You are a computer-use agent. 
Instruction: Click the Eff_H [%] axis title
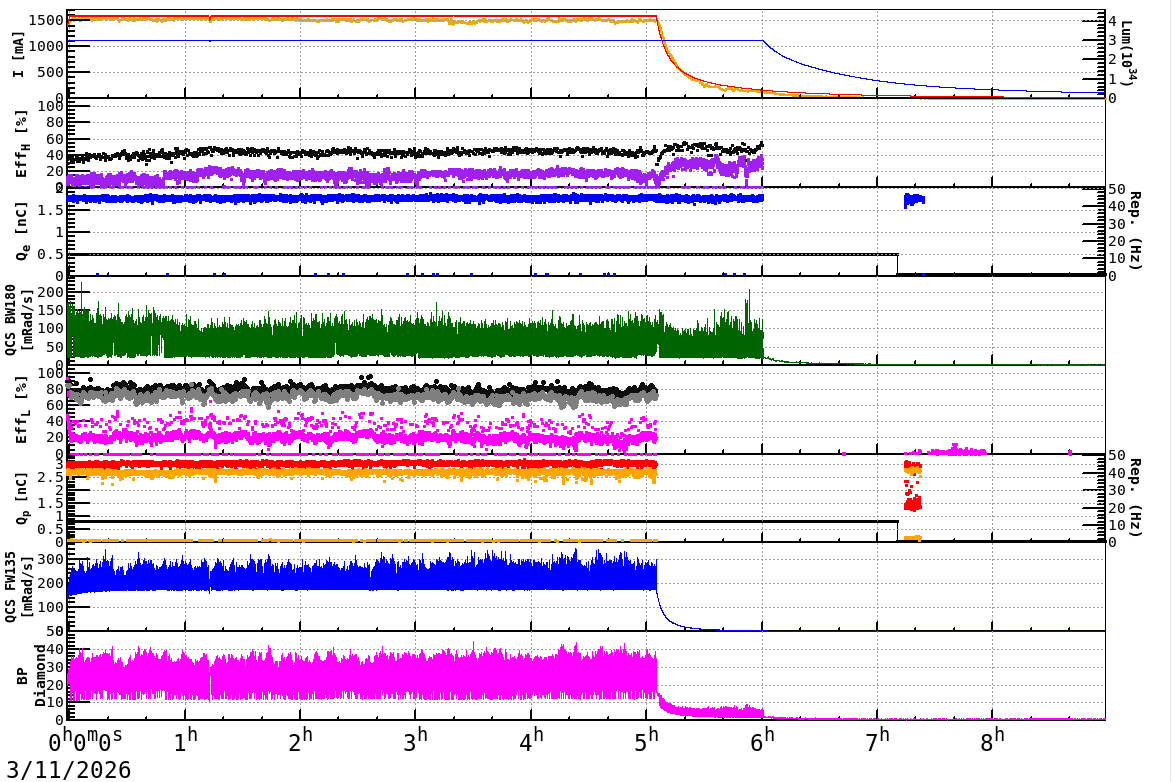pyautogui.click(x=20, y=144)
